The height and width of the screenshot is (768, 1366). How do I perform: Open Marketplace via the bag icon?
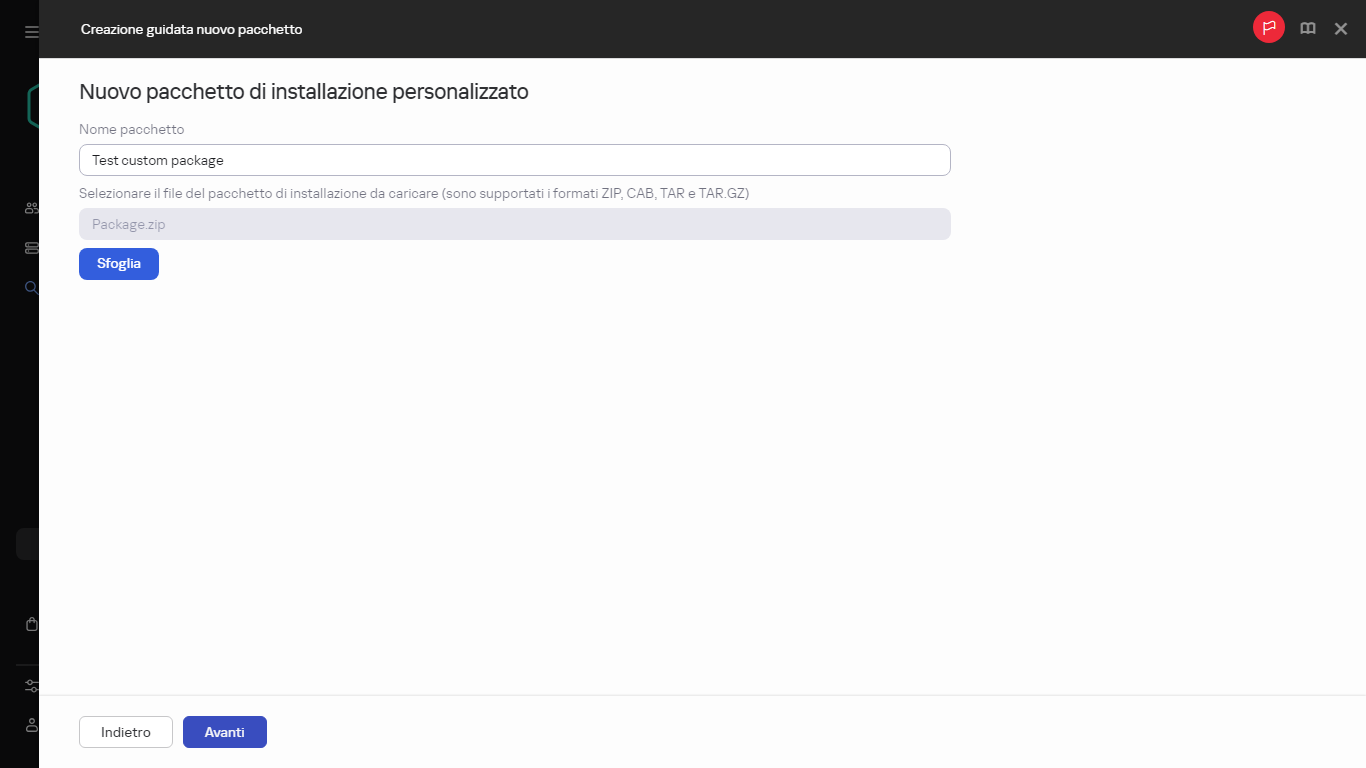click(29, 623)
